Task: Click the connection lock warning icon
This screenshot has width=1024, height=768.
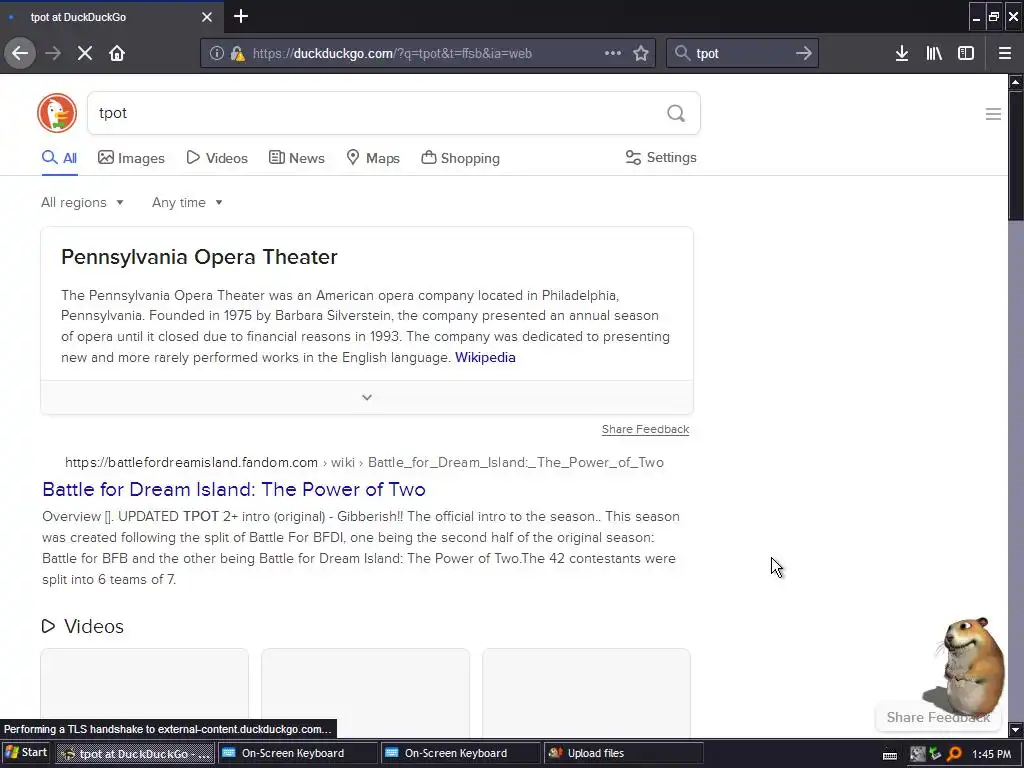Action: pos(238,54)
